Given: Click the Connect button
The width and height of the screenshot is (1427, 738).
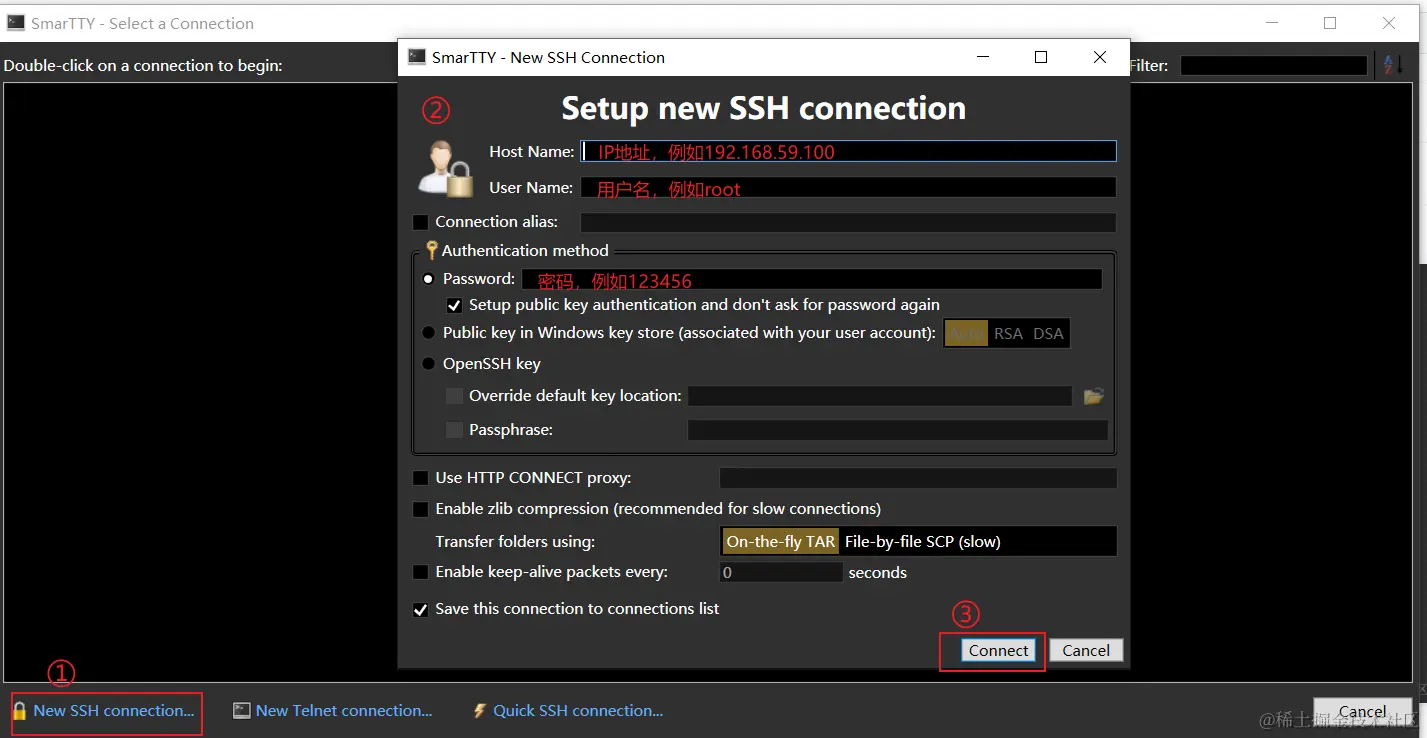Looking at the screenshot, I should 998,650.
